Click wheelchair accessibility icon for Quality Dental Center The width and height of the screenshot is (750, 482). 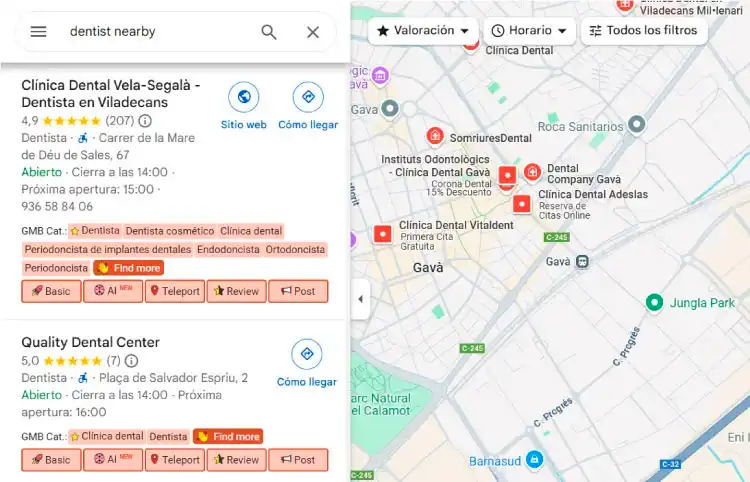click(83, 378)
